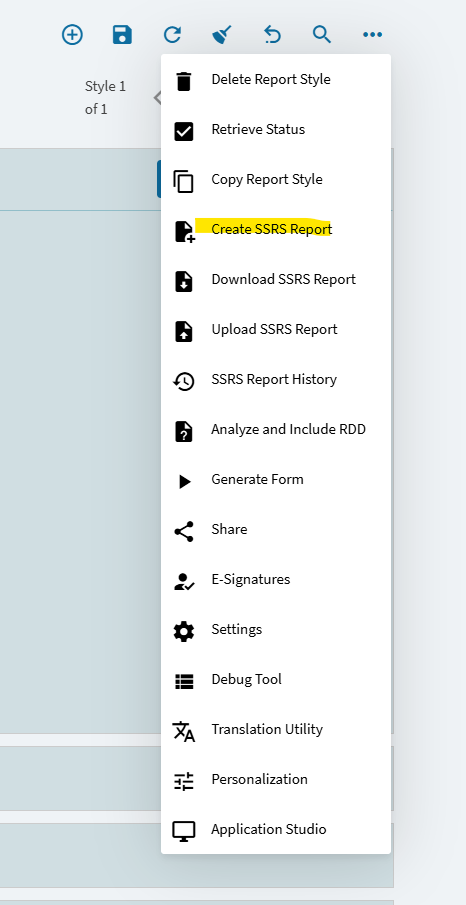The width and height of the screenshot is (466, 905).
Task: Launch Application Studio
Action: (x=276, y=830)
